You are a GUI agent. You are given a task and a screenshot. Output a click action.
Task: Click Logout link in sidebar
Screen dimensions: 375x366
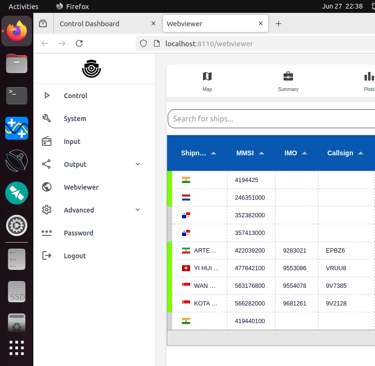[x=75, y=256]
